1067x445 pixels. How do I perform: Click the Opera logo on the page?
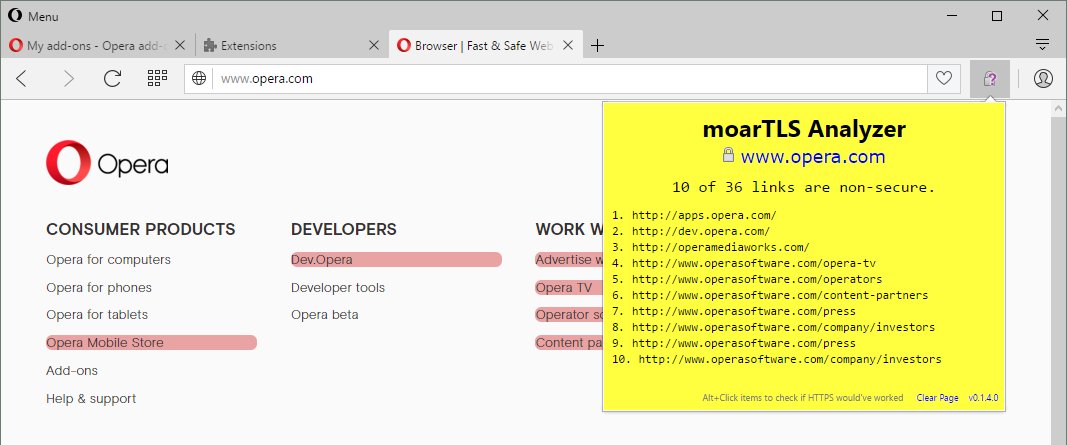click(x=107, y=163)
